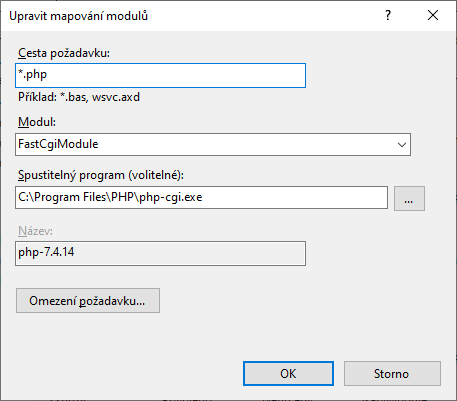Select the FastCgiModule combo box text
457x401 pixels.
[x=58, y=144]
